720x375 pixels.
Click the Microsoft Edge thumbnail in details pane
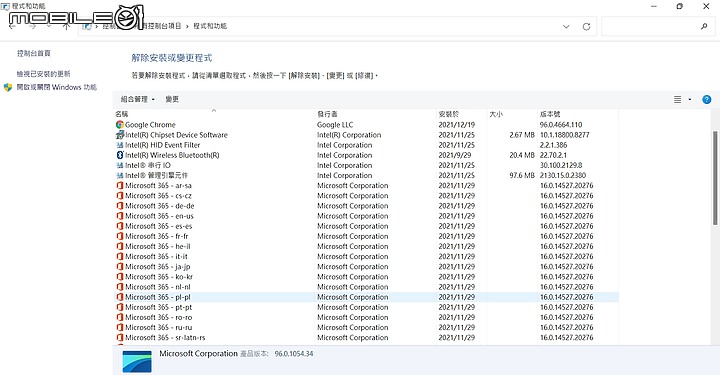coord(137,361)
